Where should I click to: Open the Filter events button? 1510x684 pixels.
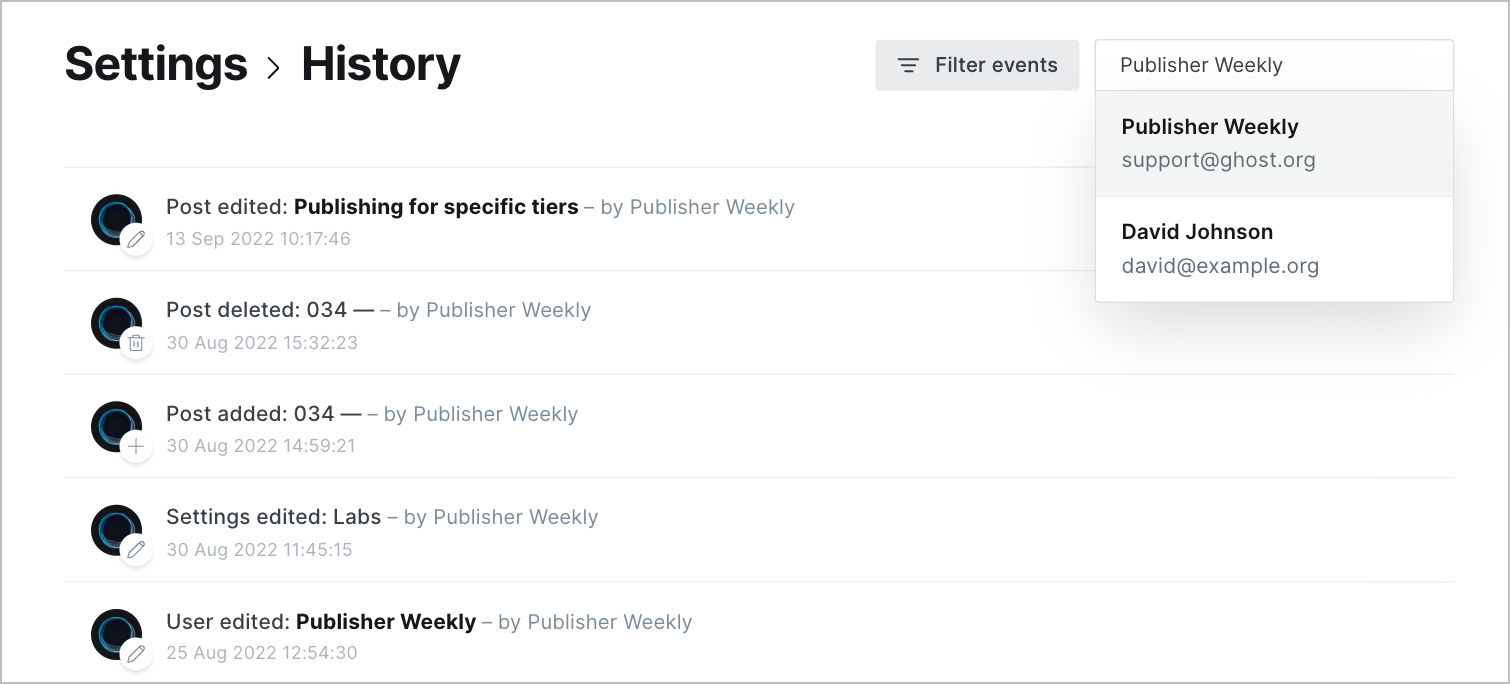click(x=977, y=65)
